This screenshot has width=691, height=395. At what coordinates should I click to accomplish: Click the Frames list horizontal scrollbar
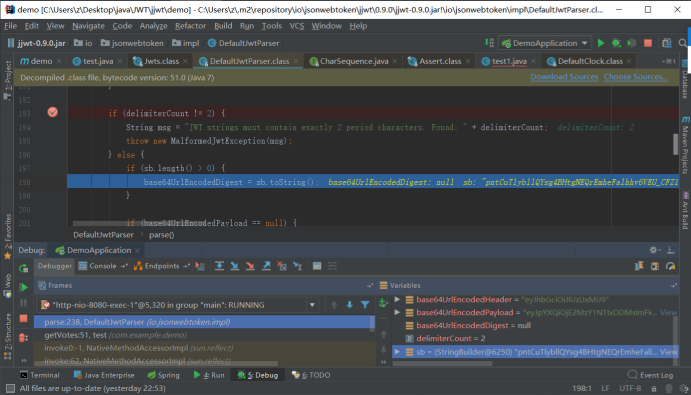tap(156, 364)
